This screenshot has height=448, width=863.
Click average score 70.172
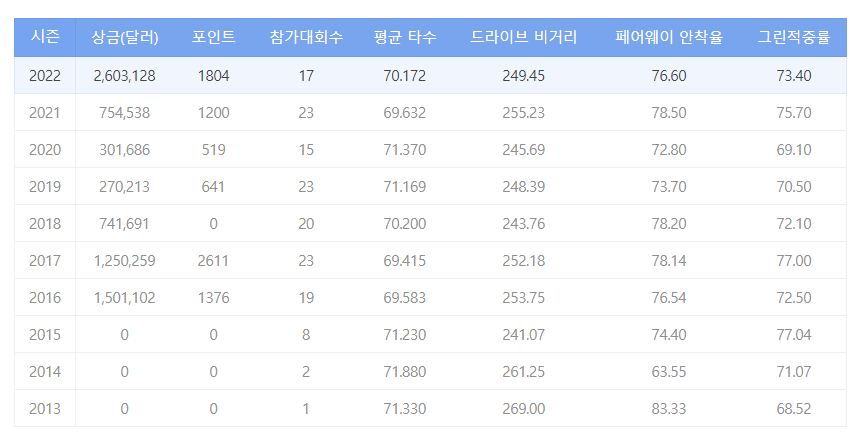click(405, 75)
